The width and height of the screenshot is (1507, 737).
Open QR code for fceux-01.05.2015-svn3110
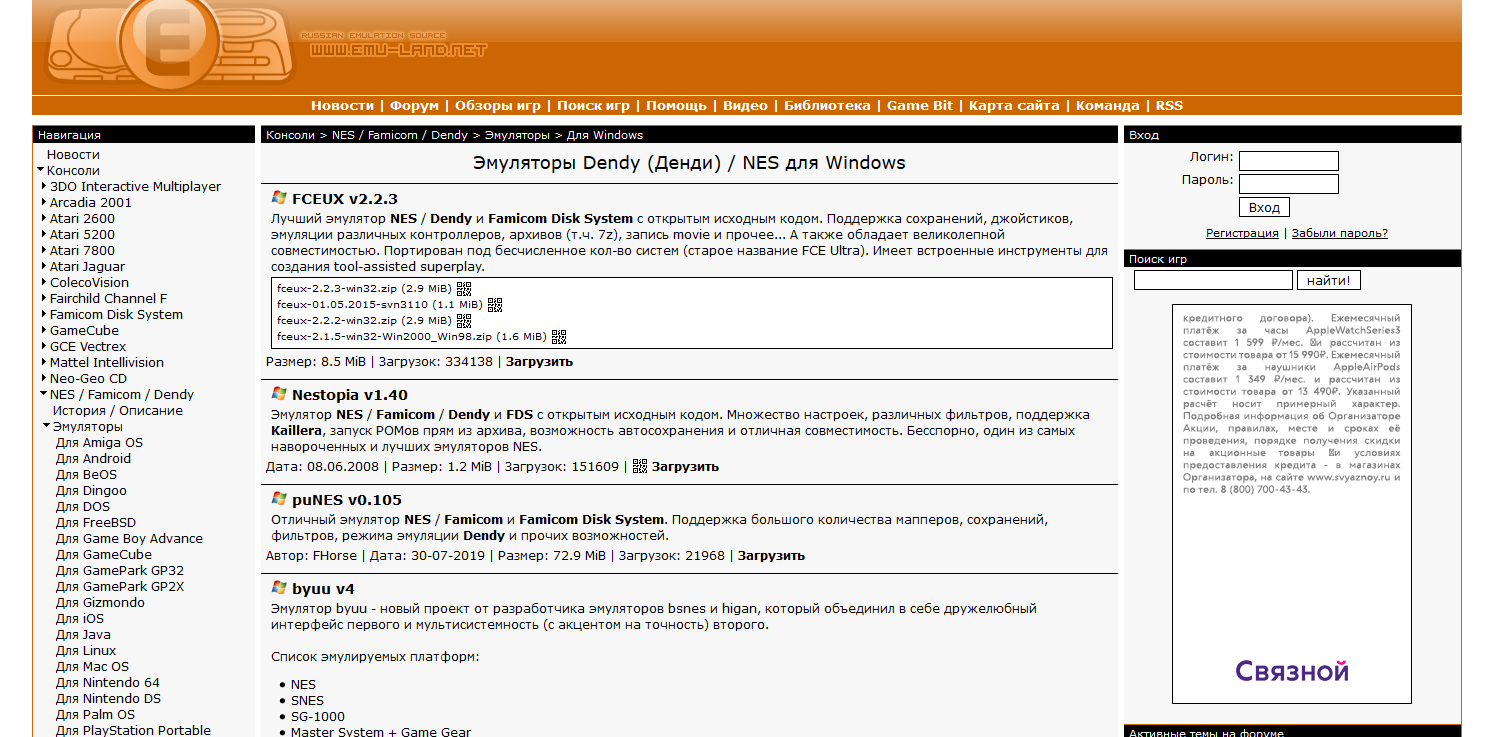[494, 304]
